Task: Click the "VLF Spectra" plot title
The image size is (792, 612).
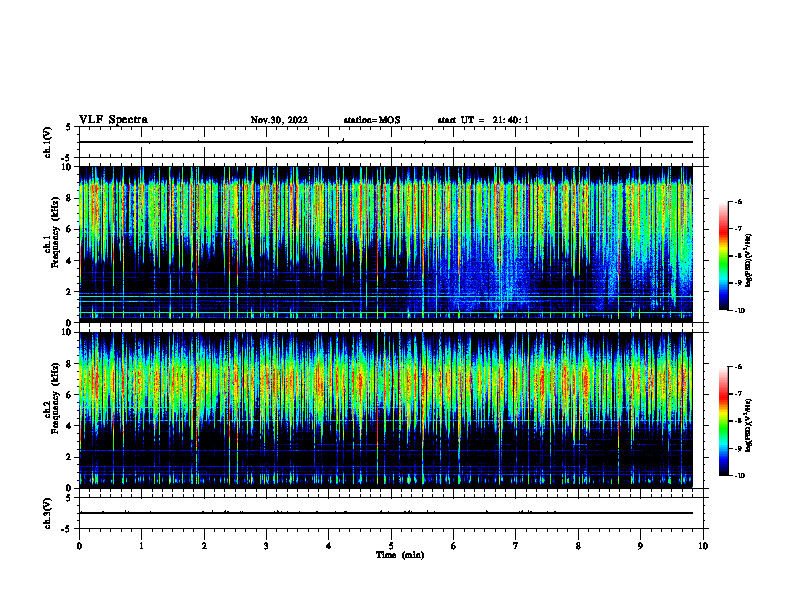Action: point(113,120)
